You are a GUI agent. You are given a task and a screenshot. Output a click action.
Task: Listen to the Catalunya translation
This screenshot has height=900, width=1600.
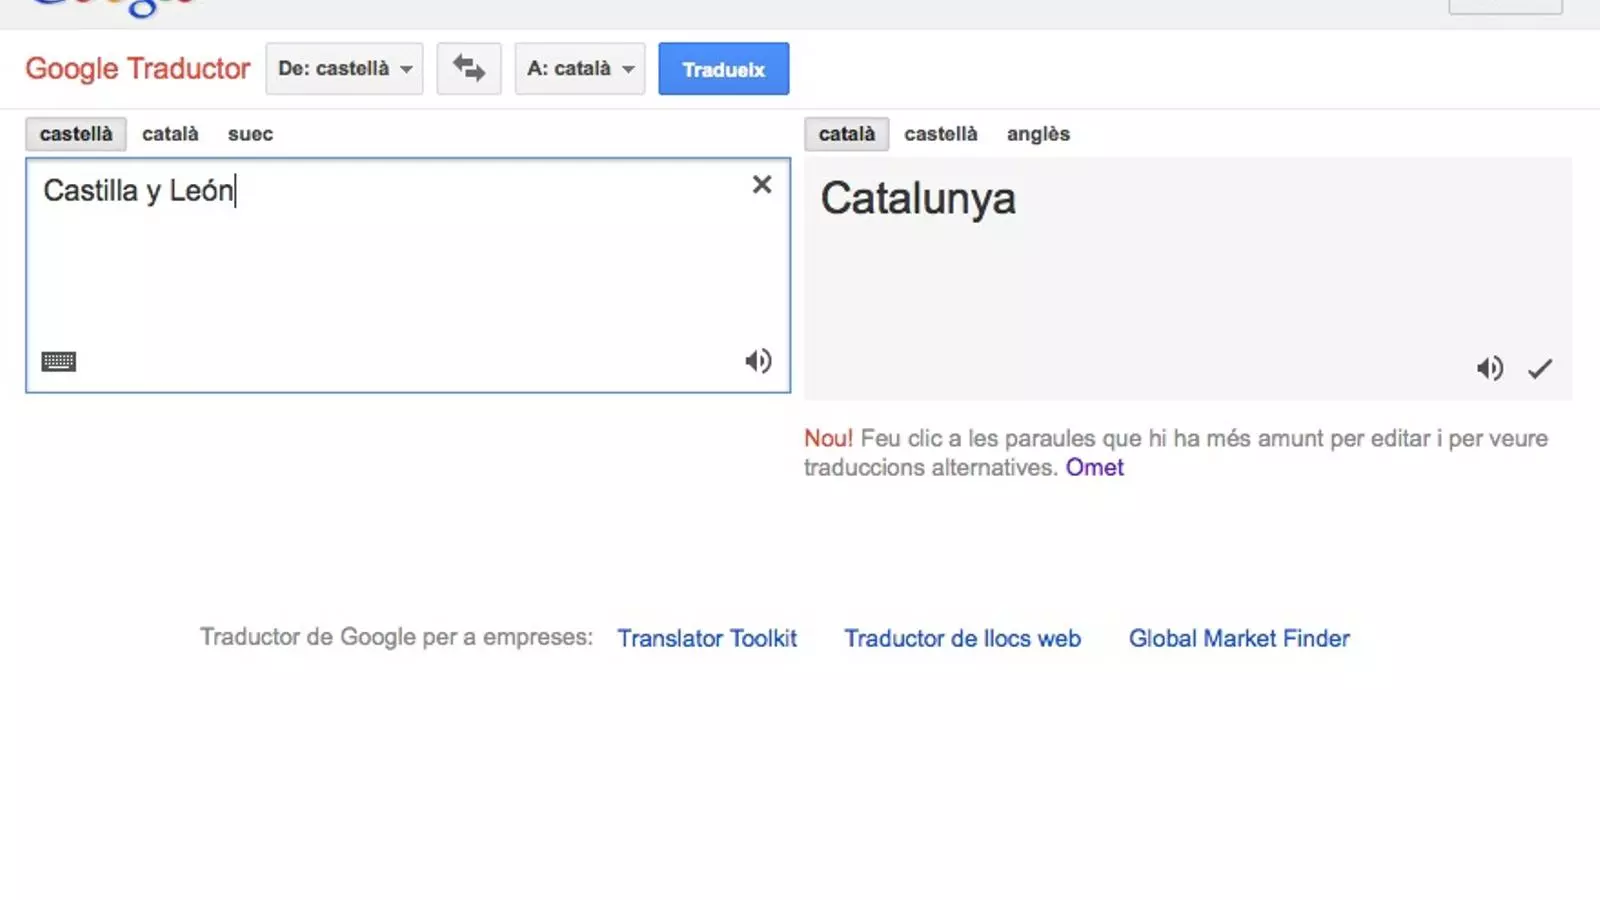pyautogui.click(x=1490, y=368)
